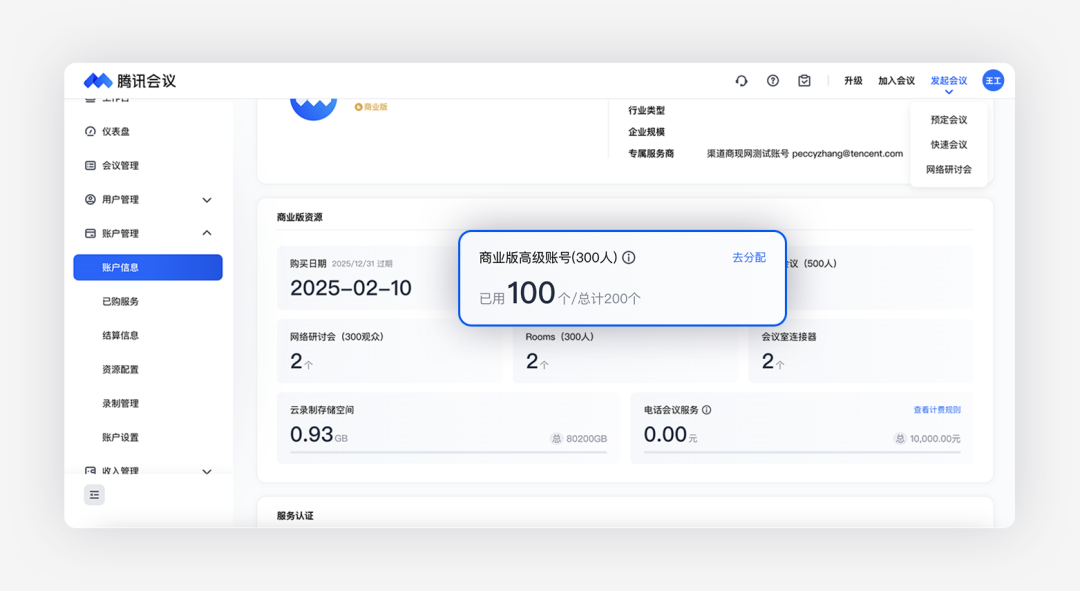This screenshot has width=1080, height=591.
Task: Click the task clipboard icon in header
Action: [804, 81]
